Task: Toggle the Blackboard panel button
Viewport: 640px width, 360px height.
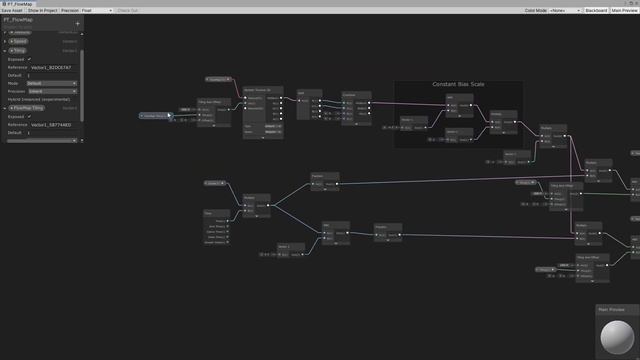Action: [596, 10]
